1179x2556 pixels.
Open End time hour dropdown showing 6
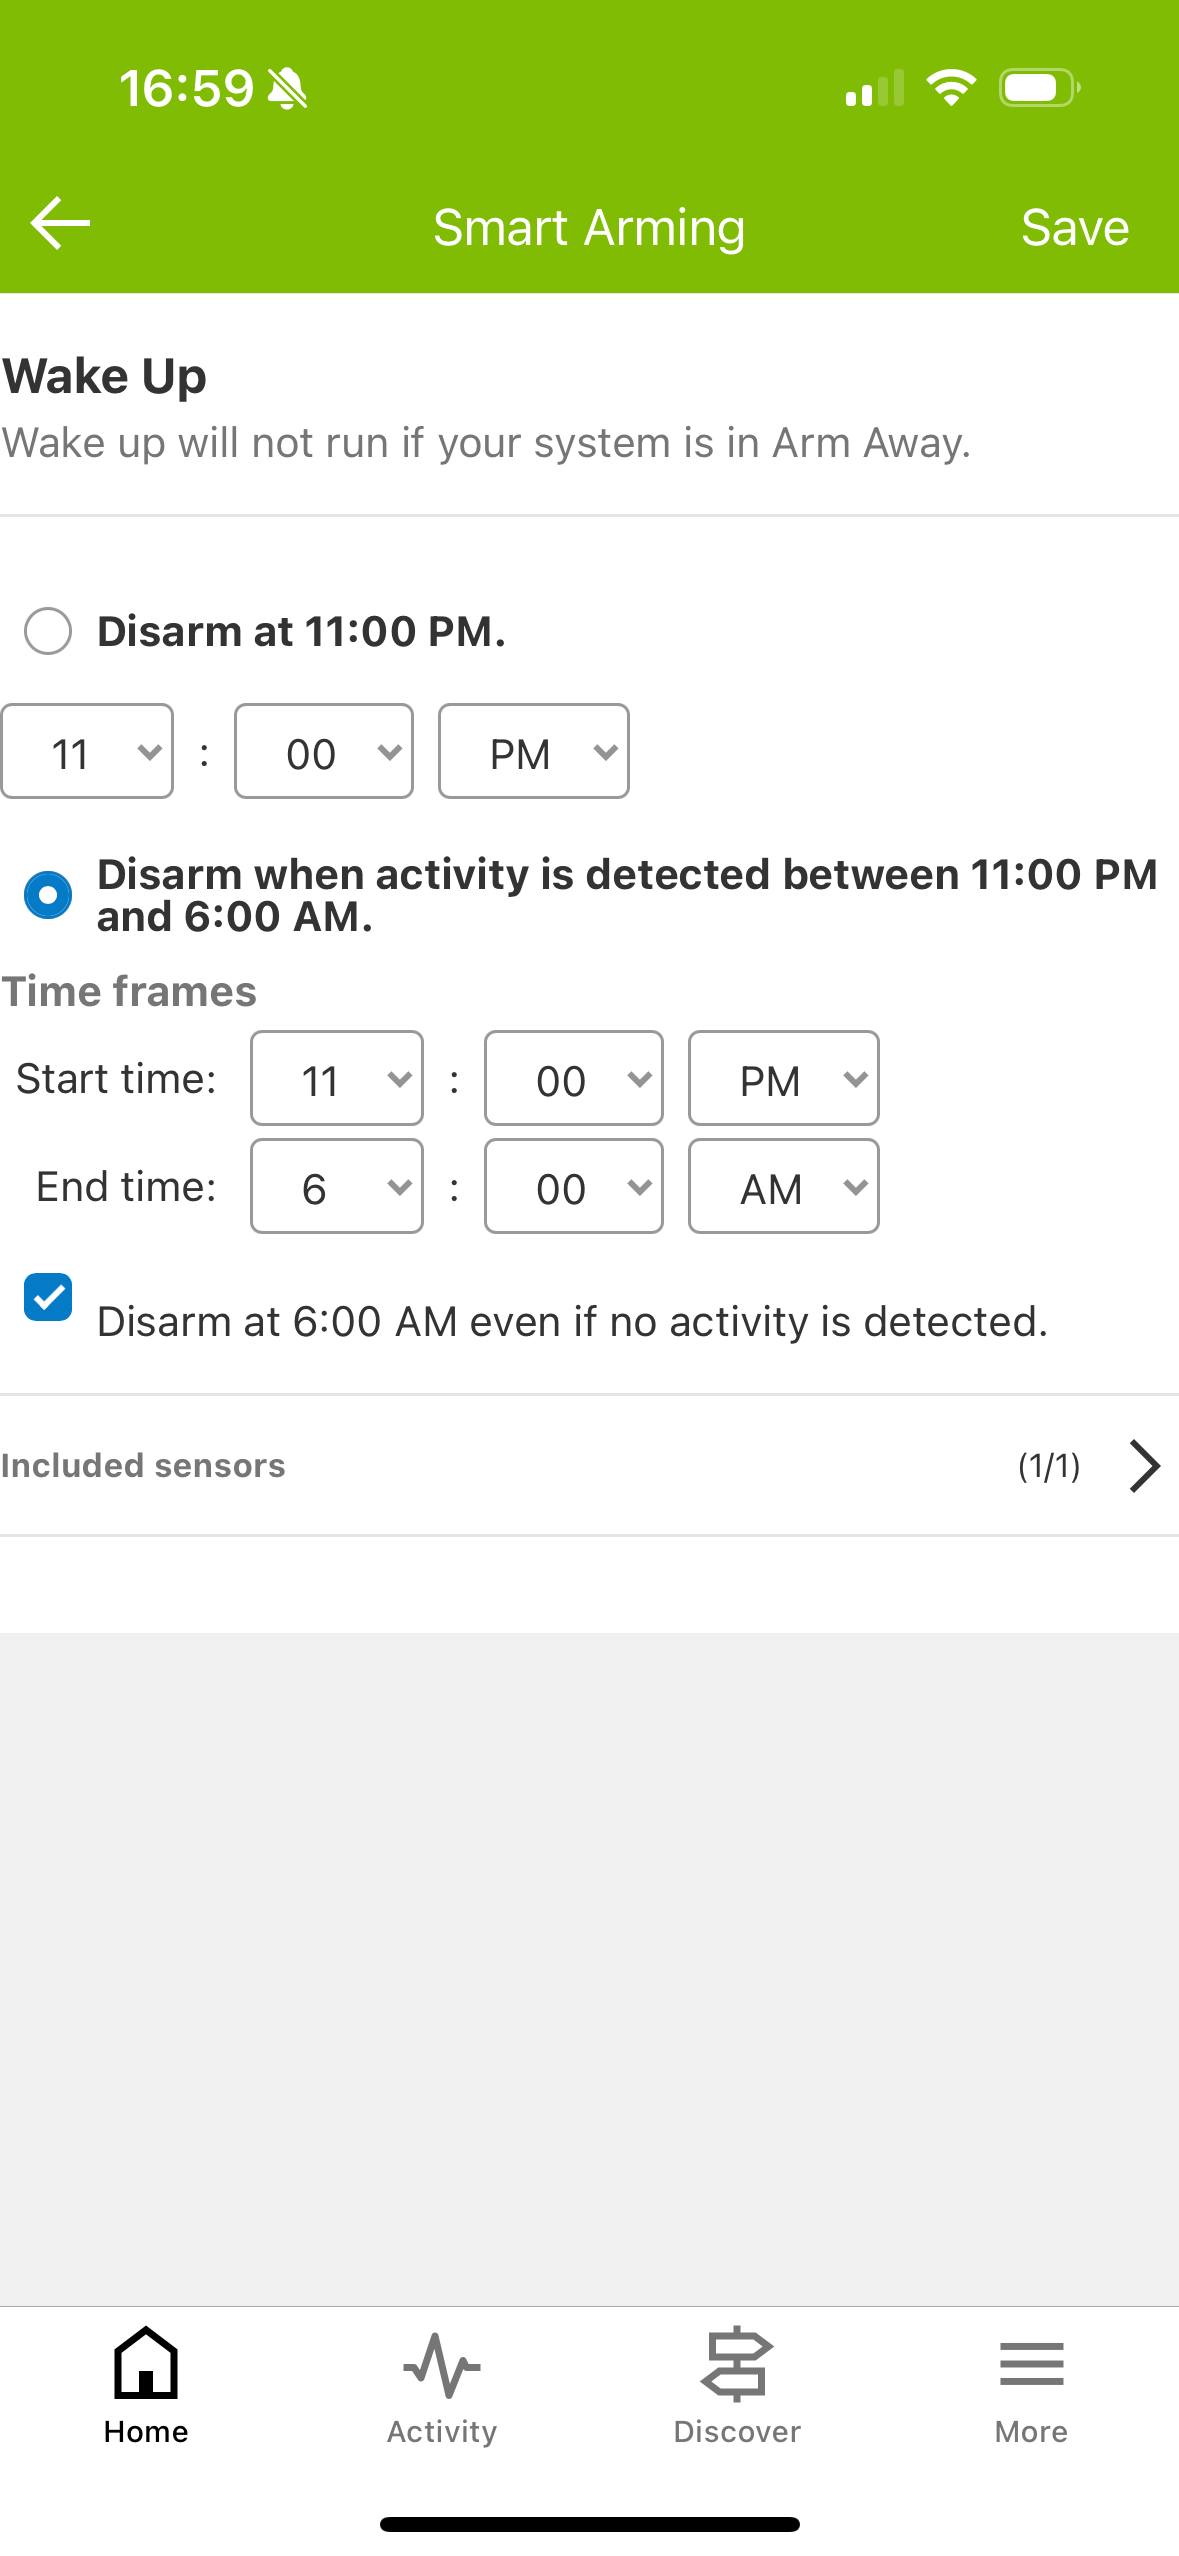(337, 1186)
